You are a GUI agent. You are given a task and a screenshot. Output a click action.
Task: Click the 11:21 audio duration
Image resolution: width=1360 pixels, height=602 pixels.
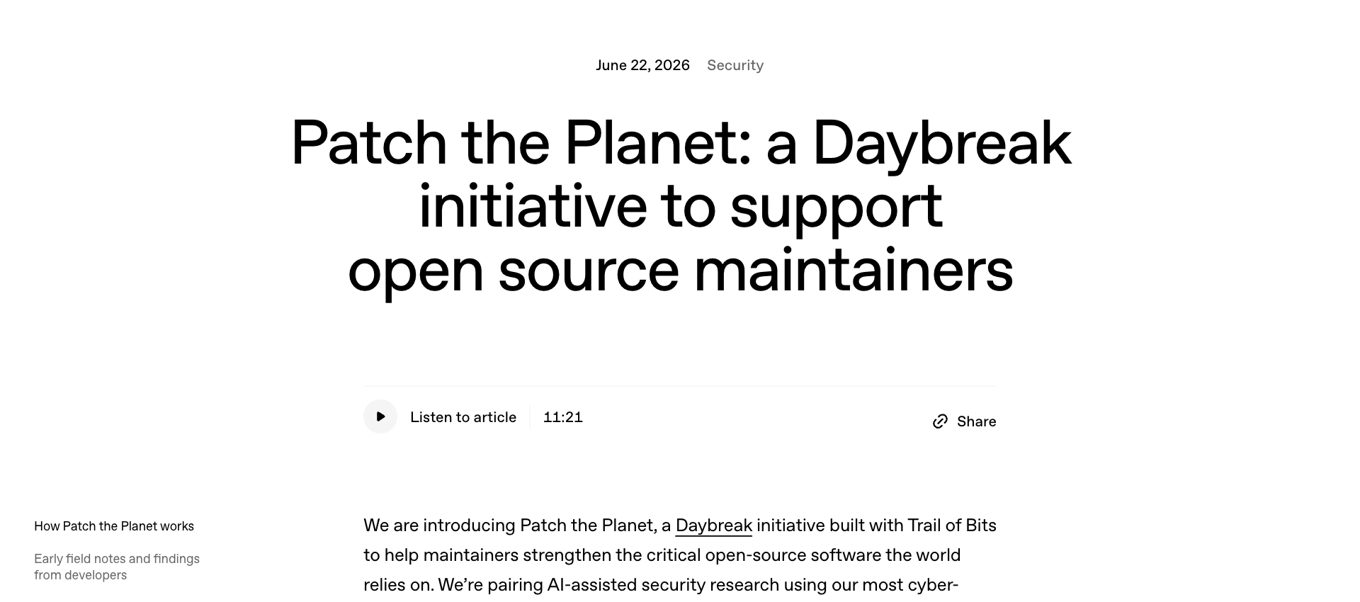click(563, 417)
